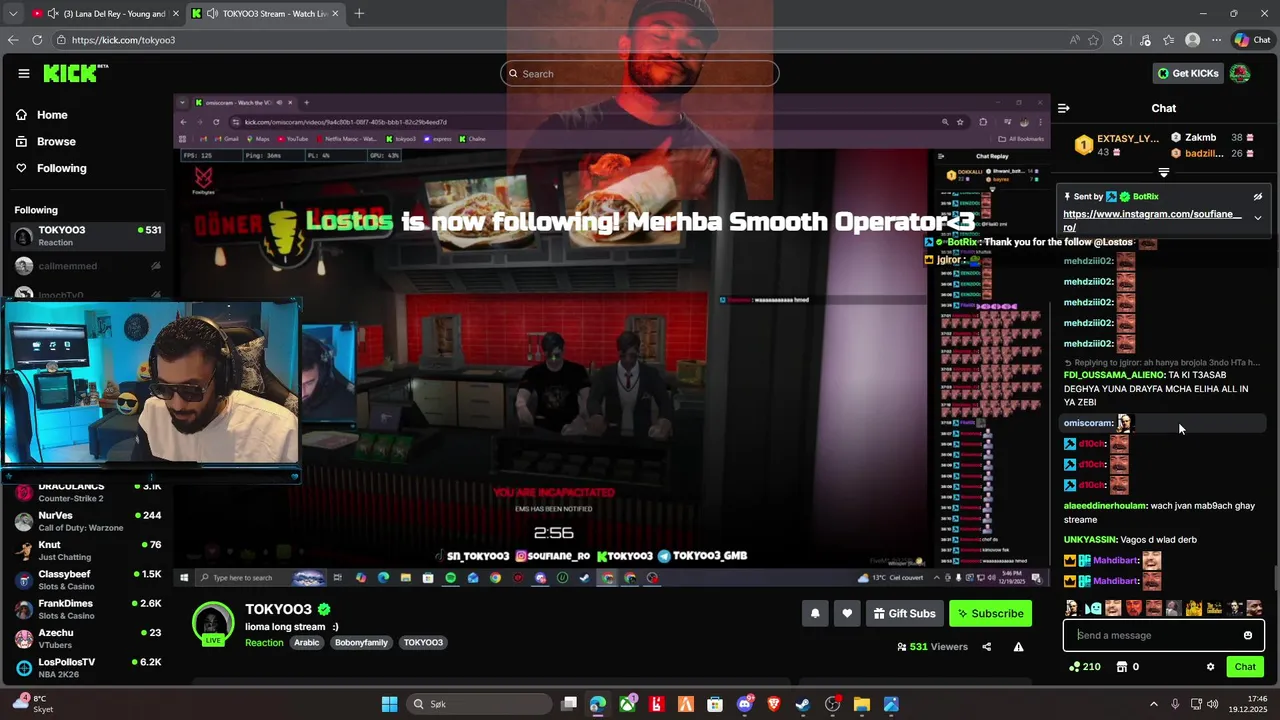Mute the TOKYOO3 Stream tab audio
Image resolution: width=1280 pixels, height=720 pixels.
click(212, 13)
